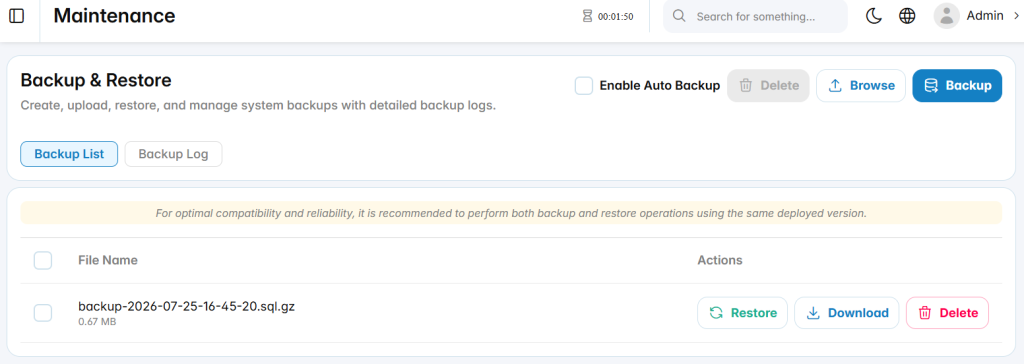Click the Enable Auto Backup label
The height and width of the screenshot is (364, 1024).
pos(660,86)
